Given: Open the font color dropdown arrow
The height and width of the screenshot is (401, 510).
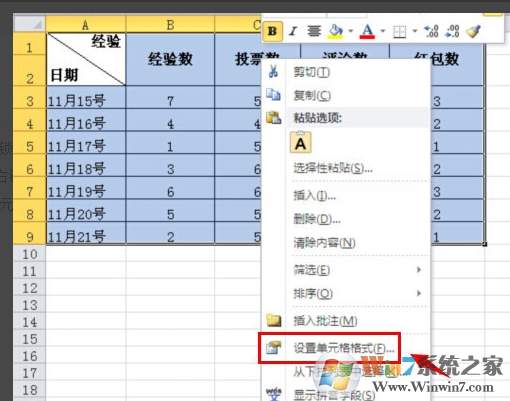Looking at the screenshot, I should pyautogui.click(x=383, y=31).
